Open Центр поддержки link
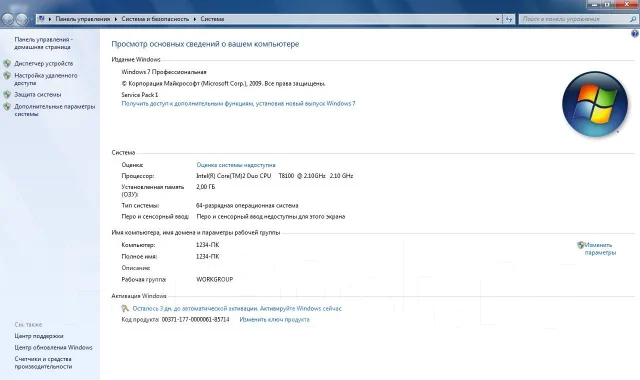 (39, 336)
